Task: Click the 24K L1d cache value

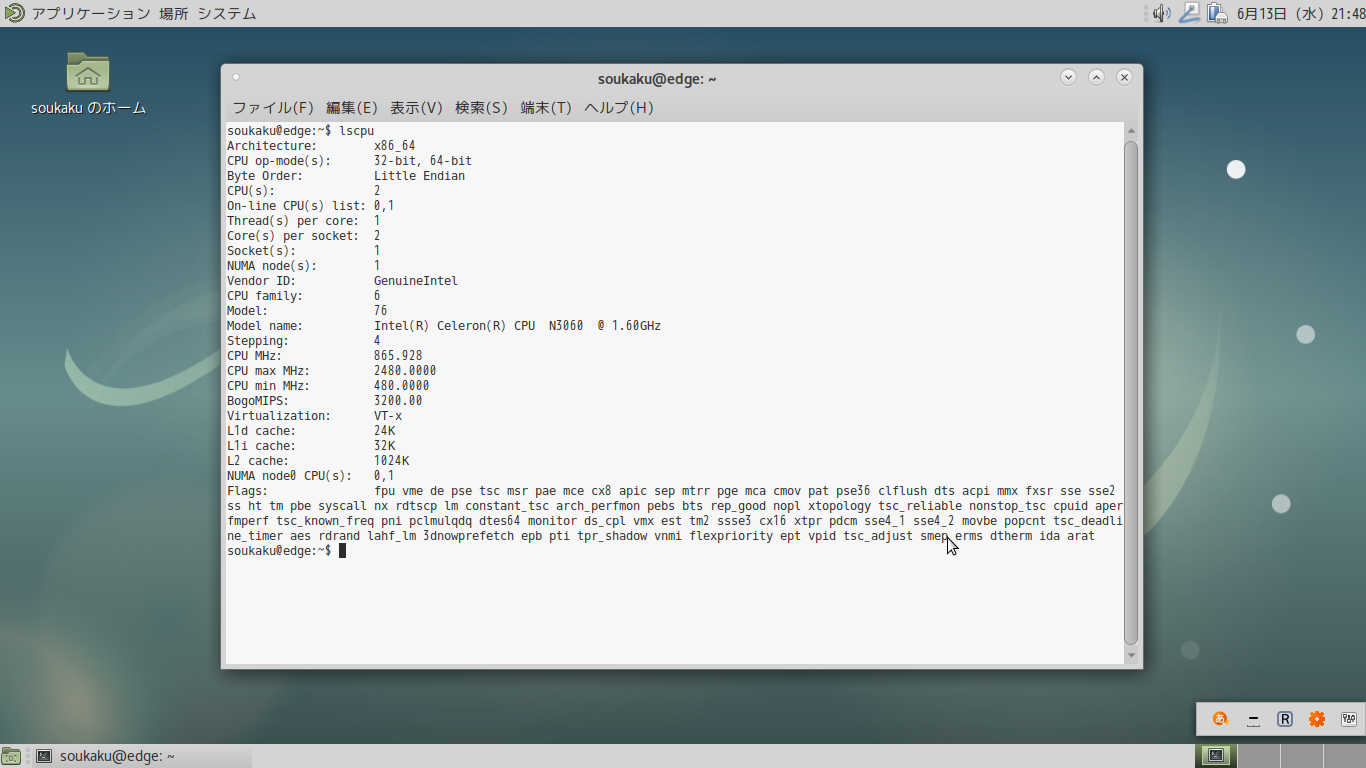Action: click(x=384, y=431)
